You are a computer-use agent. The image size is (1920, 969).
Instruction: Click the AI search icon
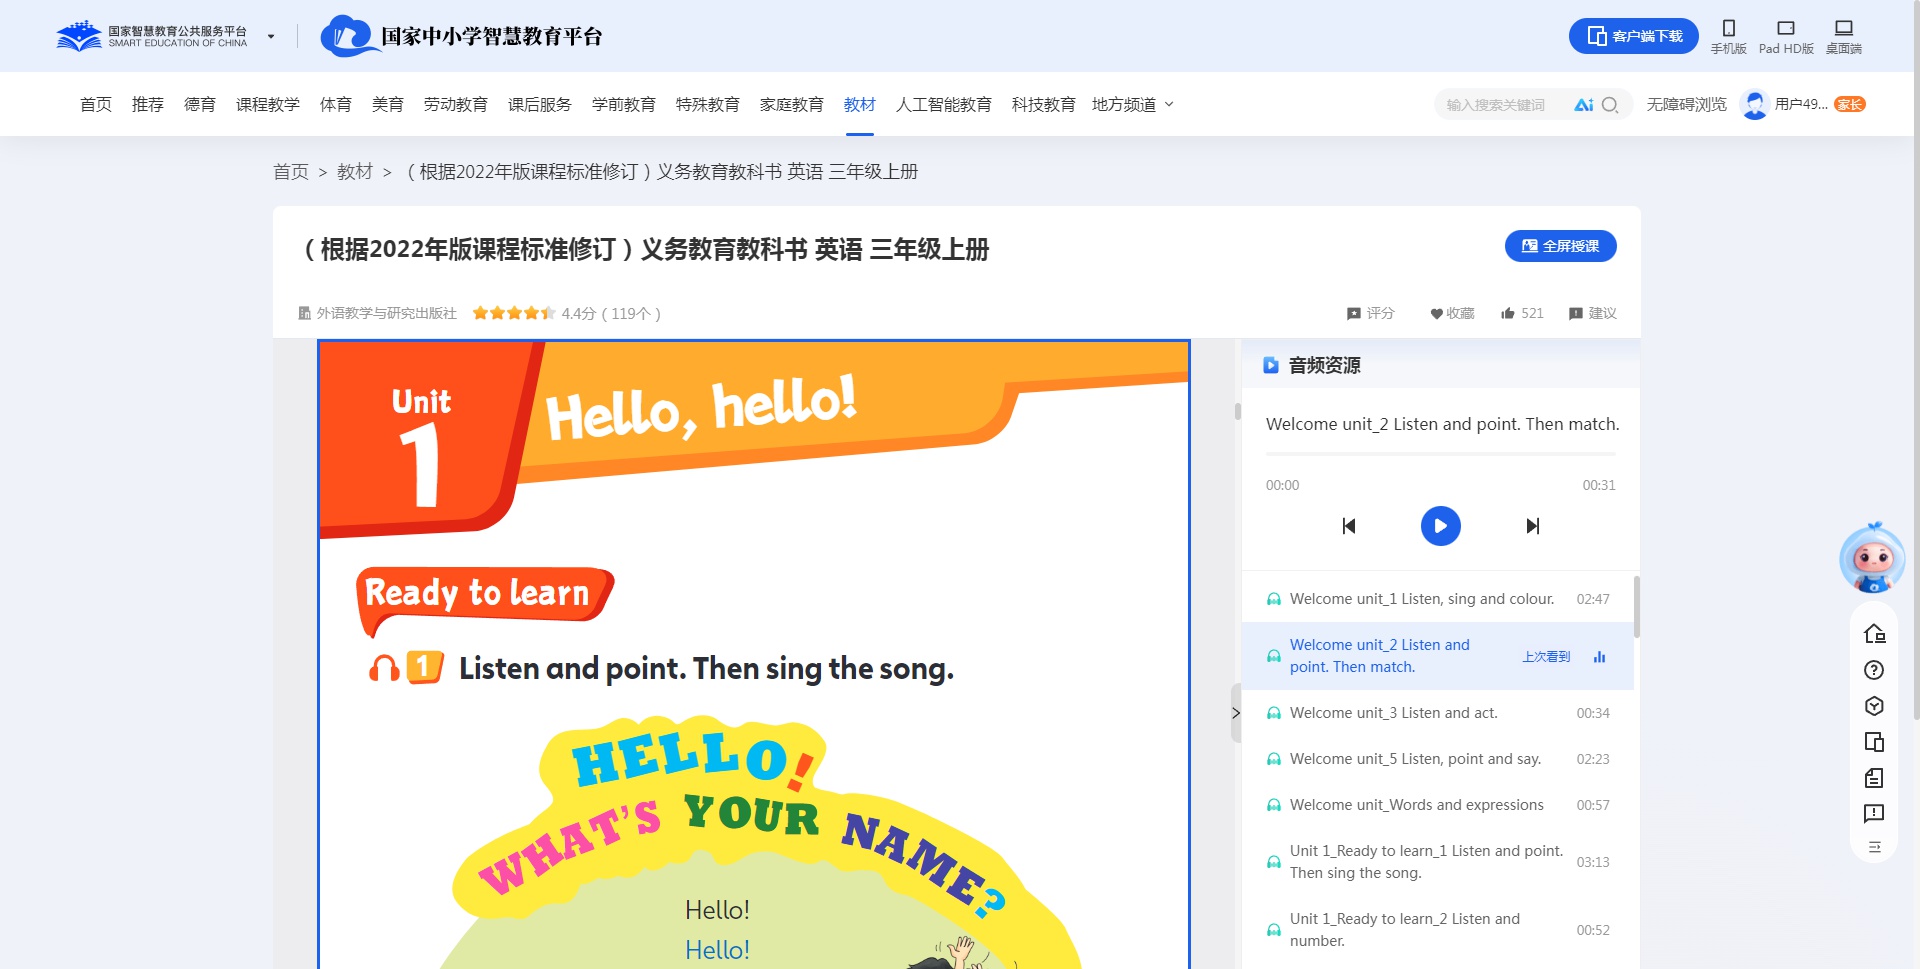click(1583, 105)
